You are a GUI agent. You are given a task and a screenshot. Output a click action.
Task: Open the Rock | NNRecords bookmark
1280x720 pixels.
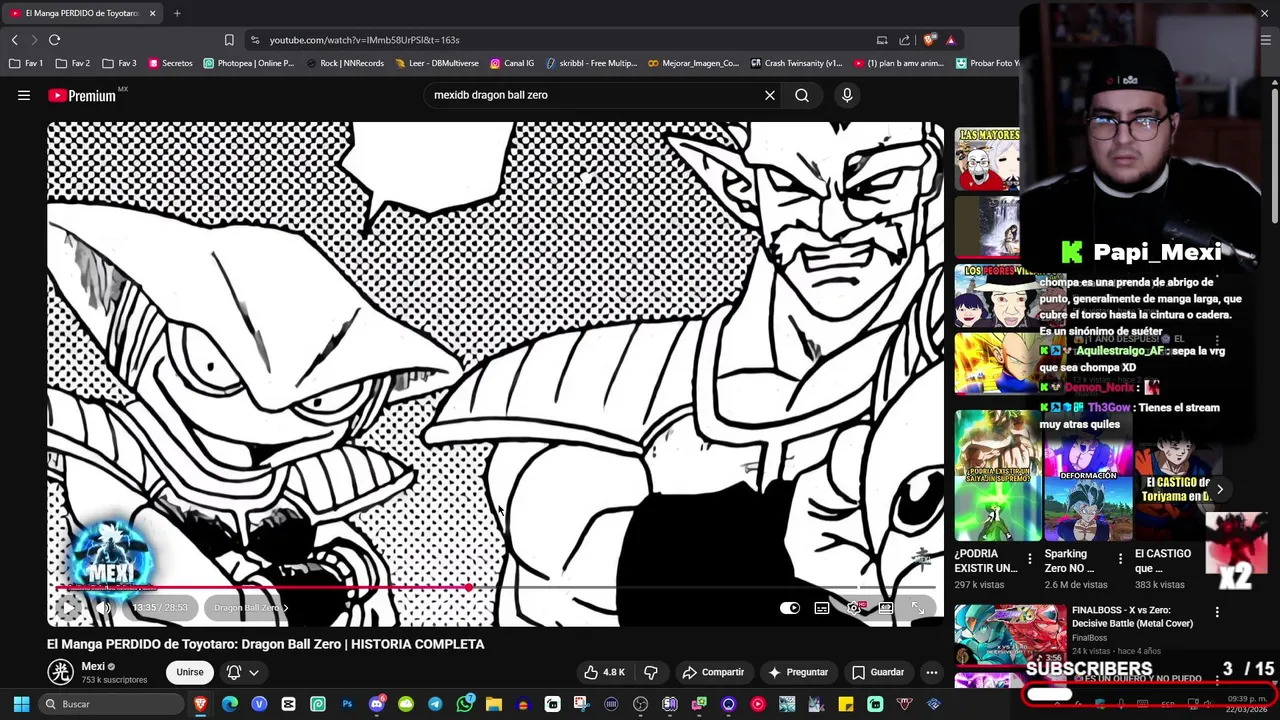point(344,63)
